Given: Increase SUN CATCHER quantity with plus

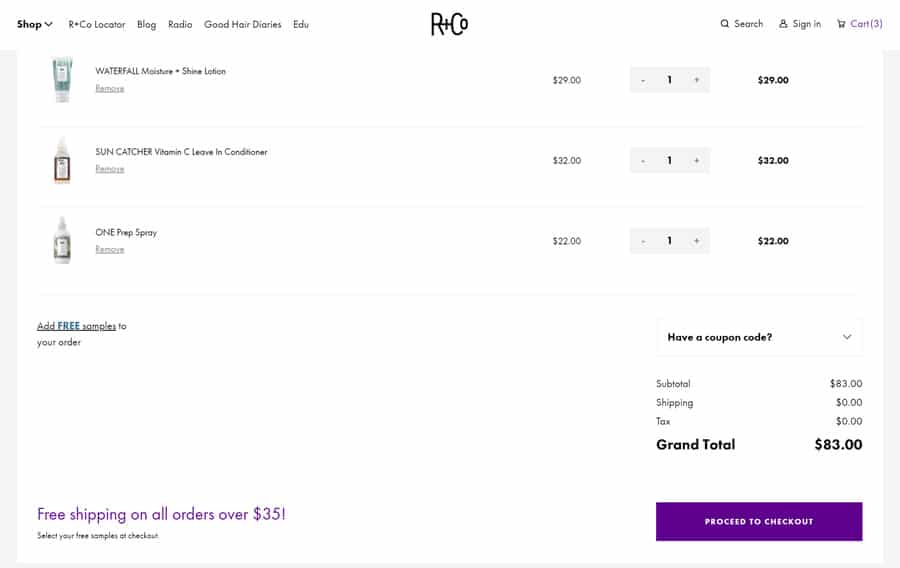Looking at the screenshot, I should click(696, 160).
